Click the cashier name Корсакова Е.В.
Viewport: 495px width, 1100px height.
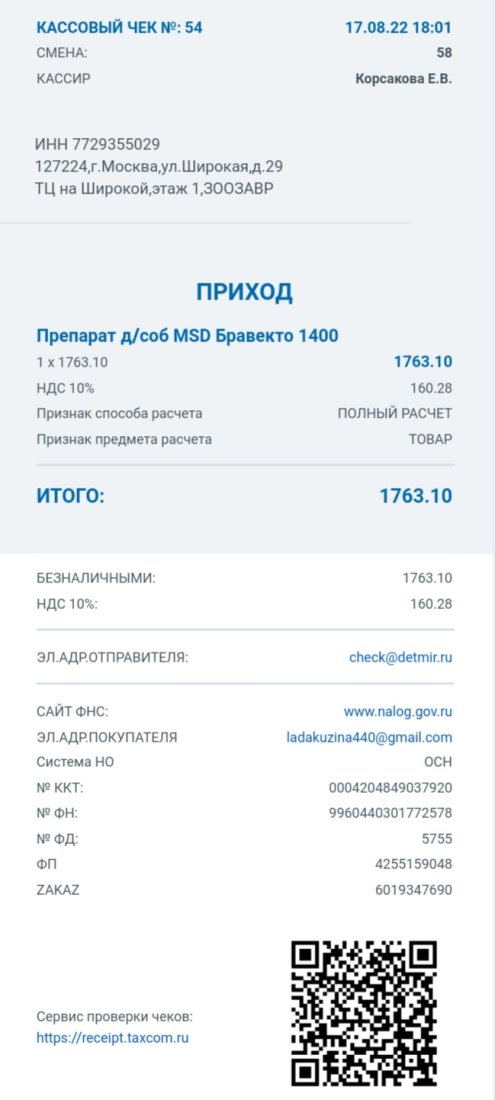coord(404,79)
